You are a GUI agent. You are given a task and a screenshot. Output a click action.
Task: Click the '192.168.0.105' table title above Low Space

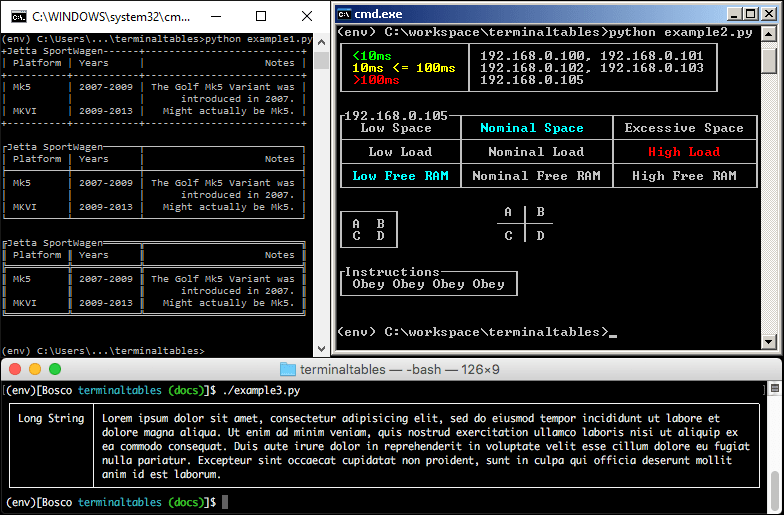tap(396, 116)
